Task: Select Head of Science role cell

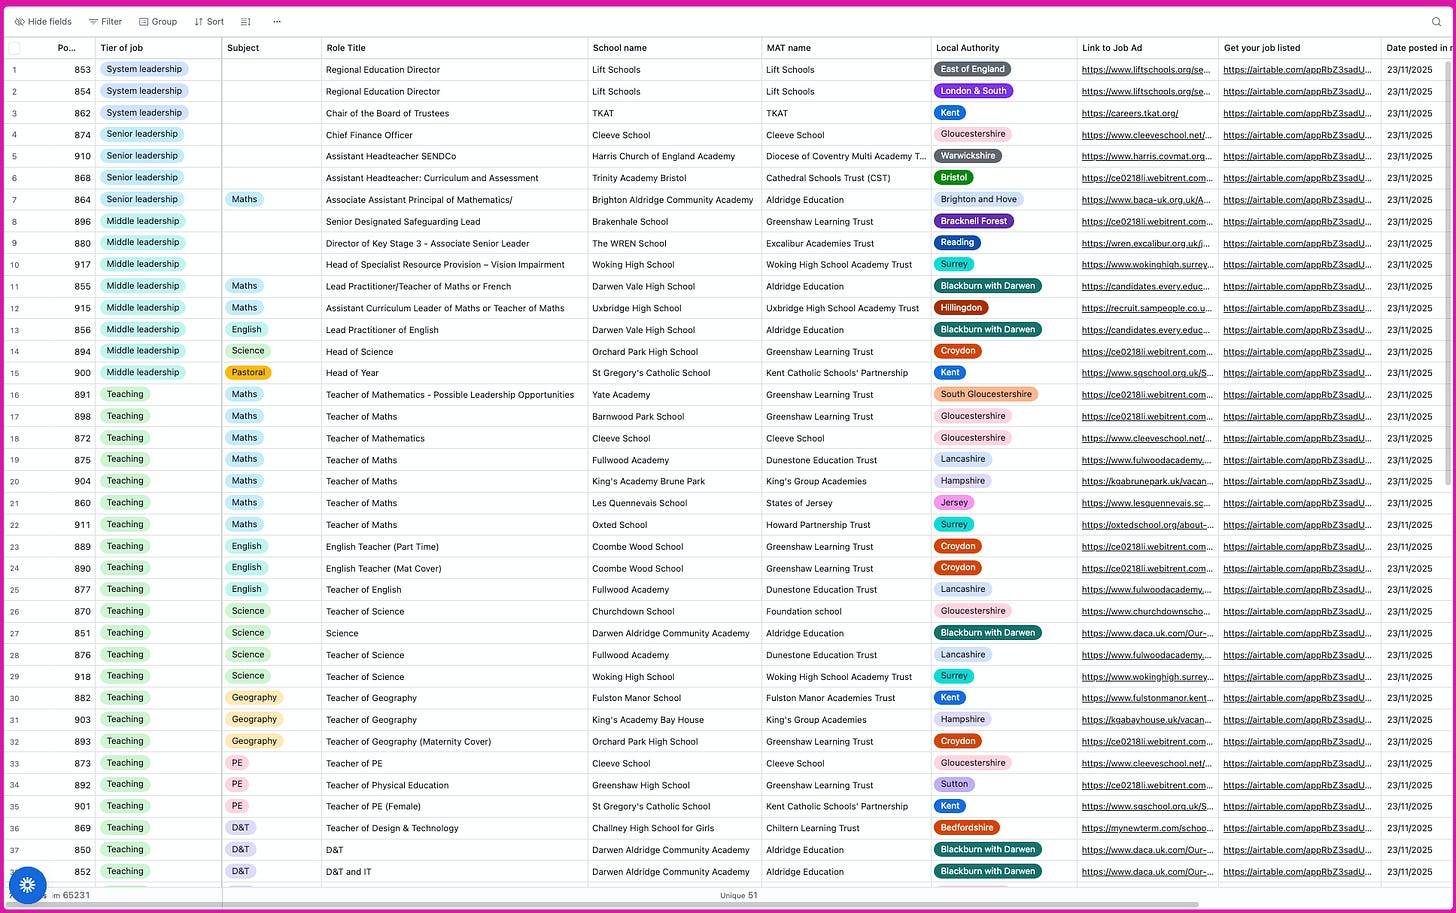Action: (454, 352)
